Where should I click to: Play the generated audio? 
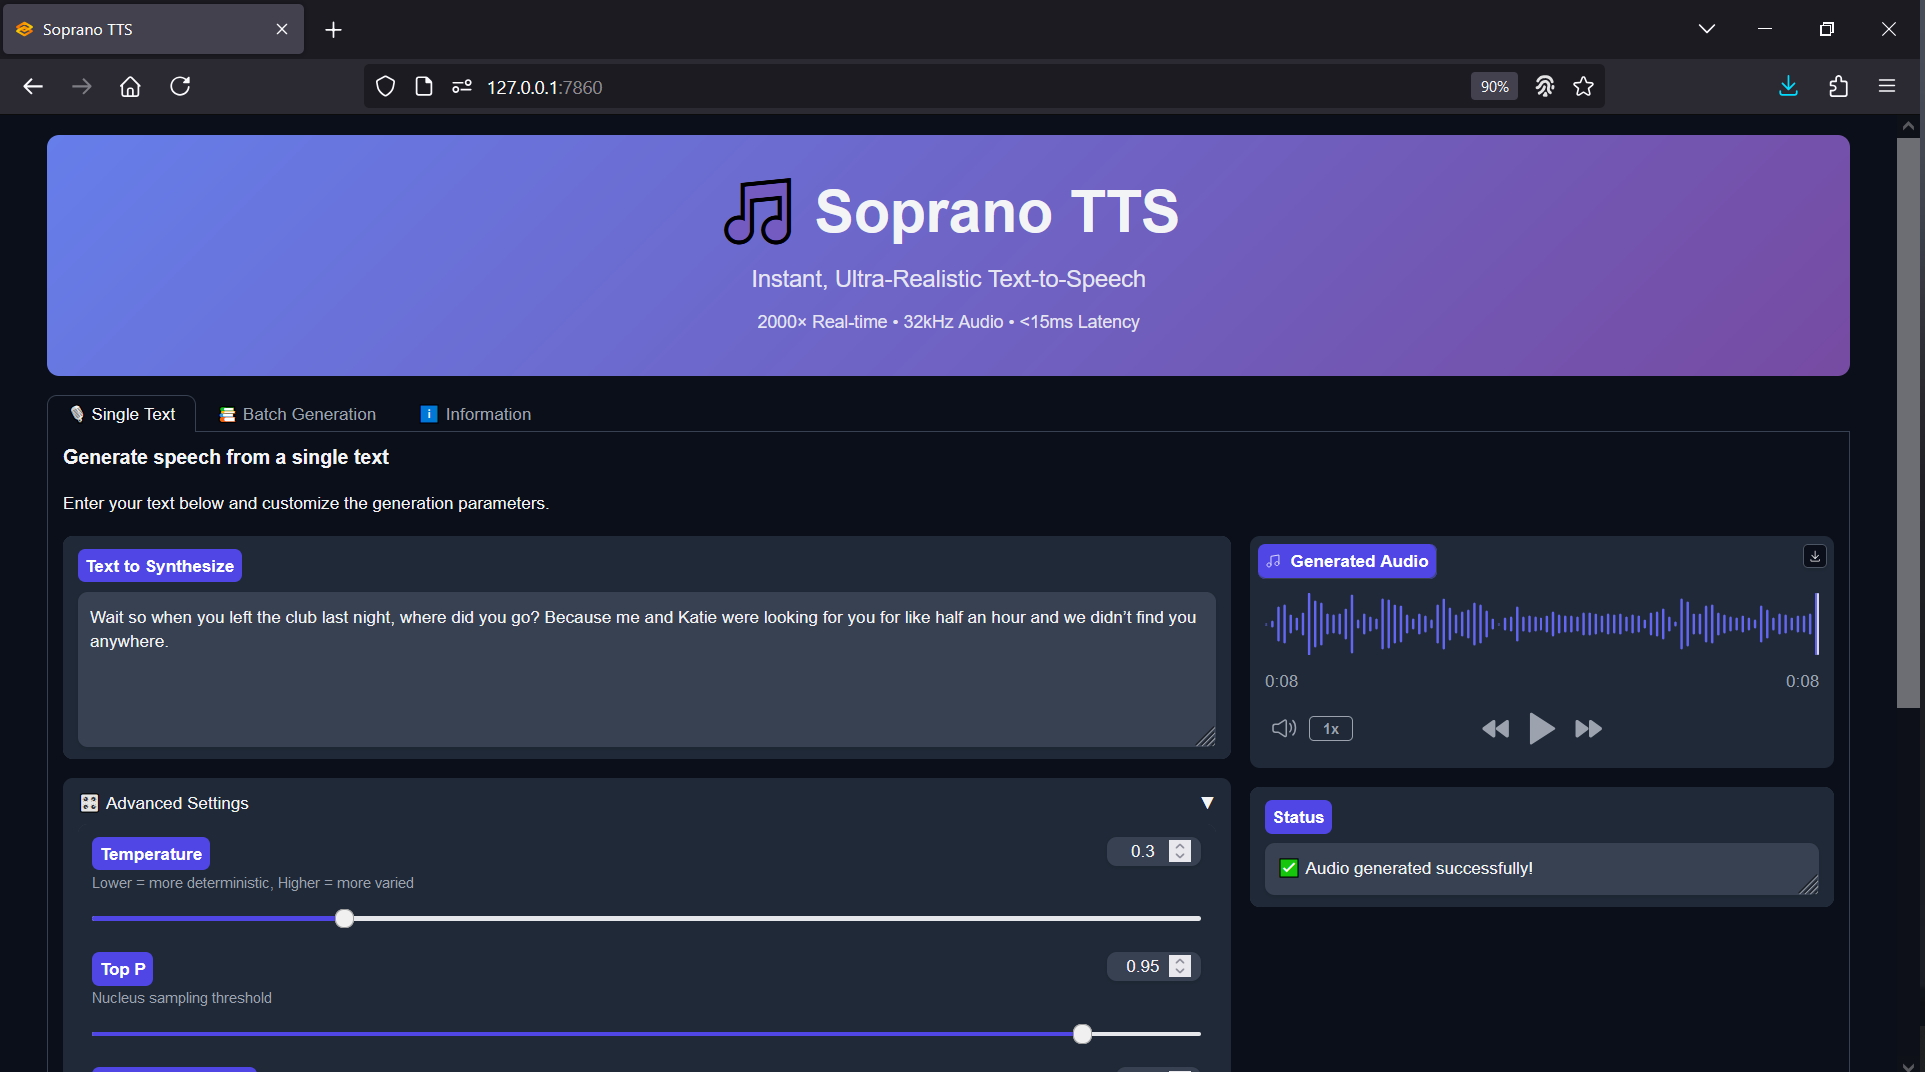1542,728
